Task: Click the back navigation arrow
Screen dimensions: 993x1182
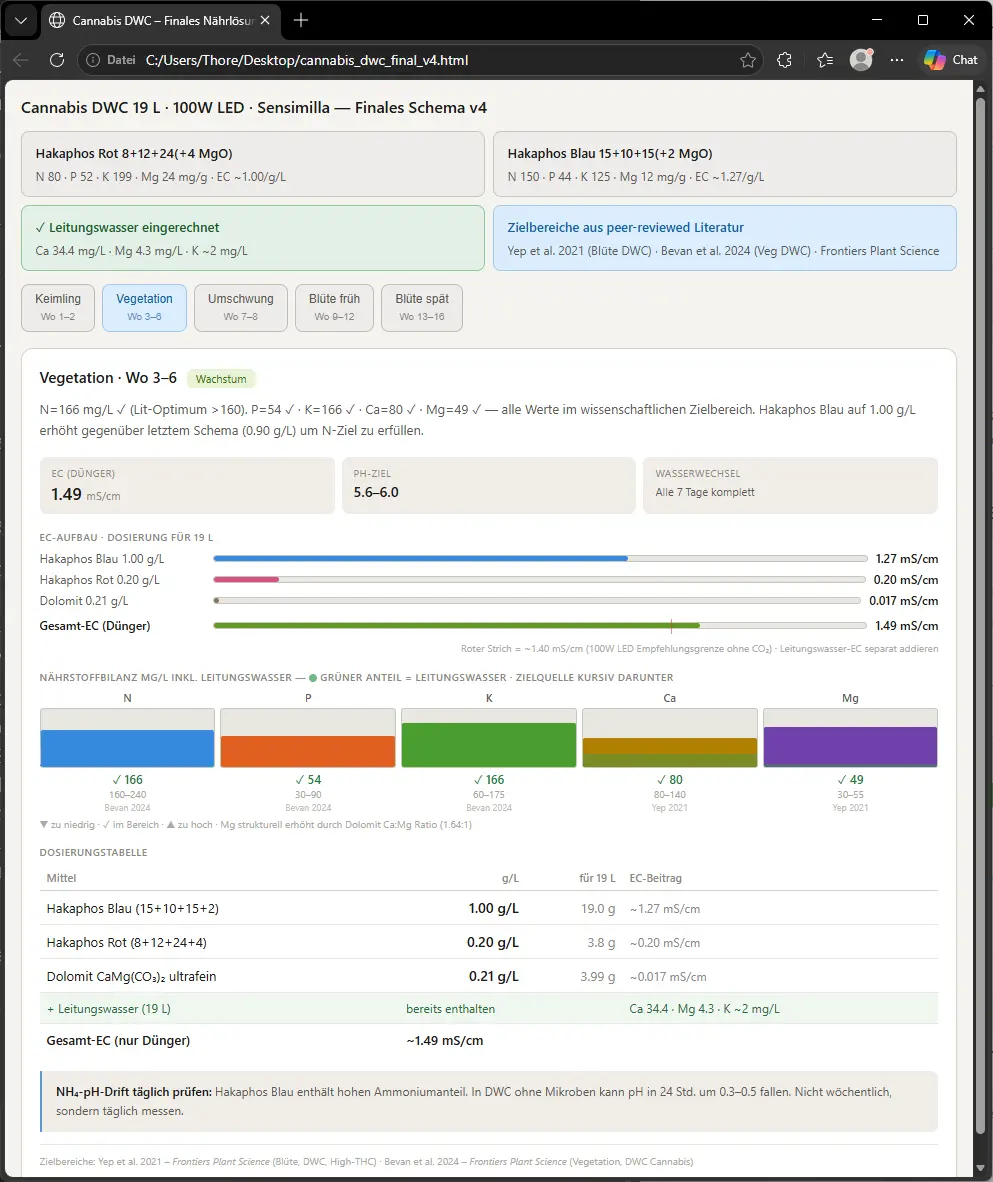Action: (21, 60)
